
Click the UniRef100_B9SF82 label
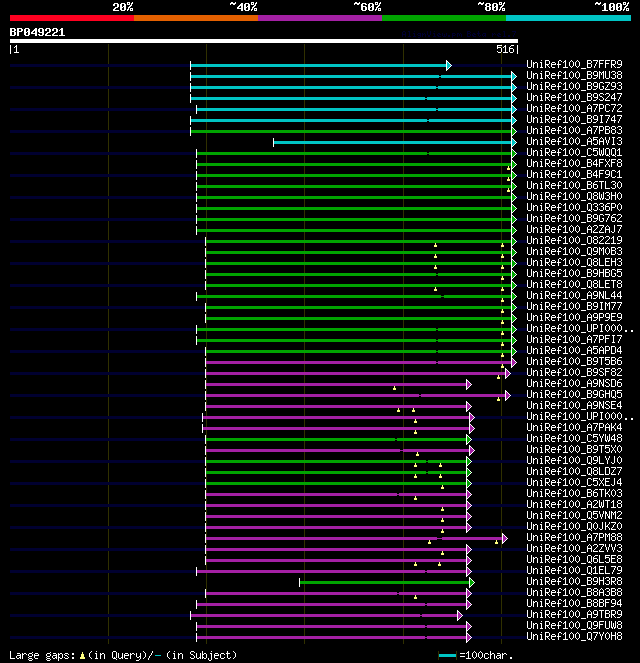click(574, 372)
